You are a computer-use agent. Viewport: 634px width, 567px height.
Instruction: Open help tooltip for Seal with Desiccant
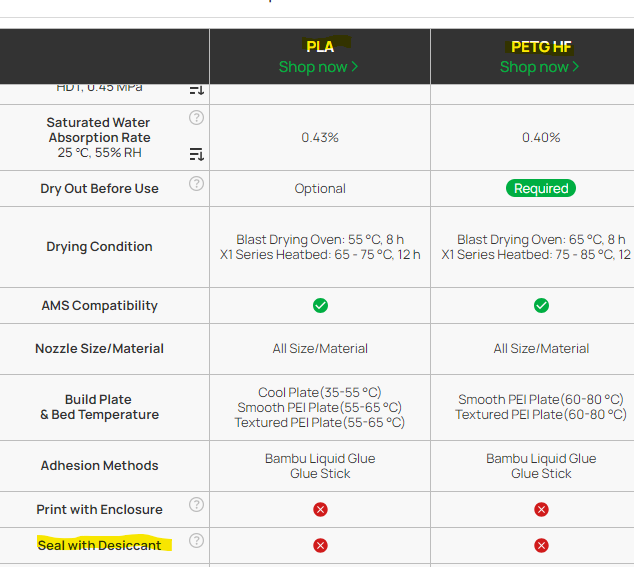[196, 541]
